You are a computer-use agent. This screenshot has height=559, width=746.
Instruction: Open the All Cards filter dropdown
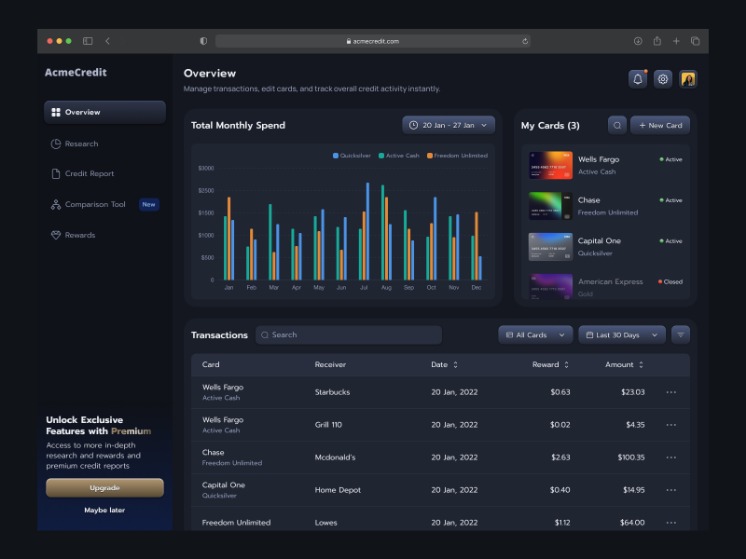pyautogui.click(x=535, y=335)
